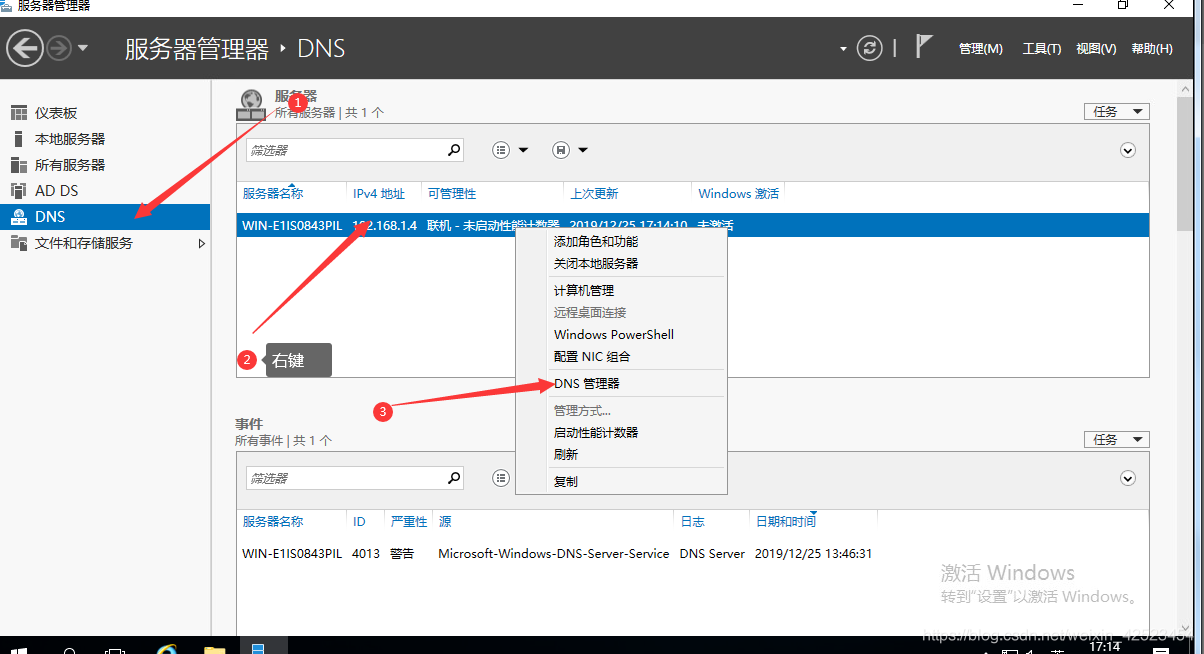Viewport: 1204px width, 654px height.
Task: Open the 帮助(H) menu
Action: [1152, 49]
